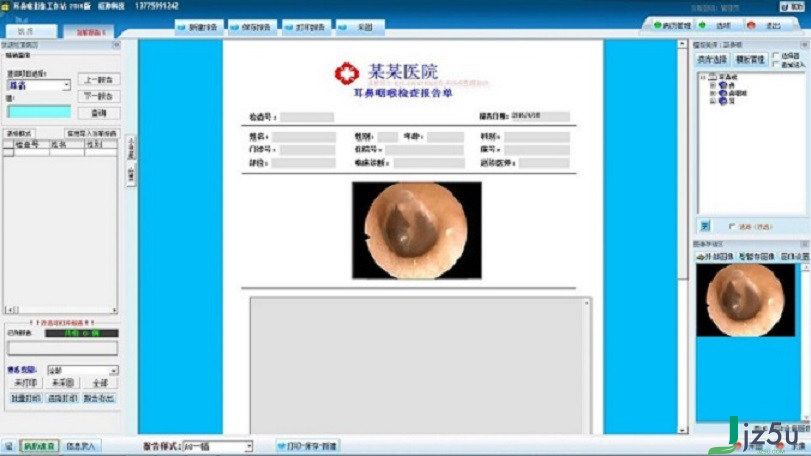Close the left query panel with its X
This screenshot has width=811, height=456.
[116, 45]
